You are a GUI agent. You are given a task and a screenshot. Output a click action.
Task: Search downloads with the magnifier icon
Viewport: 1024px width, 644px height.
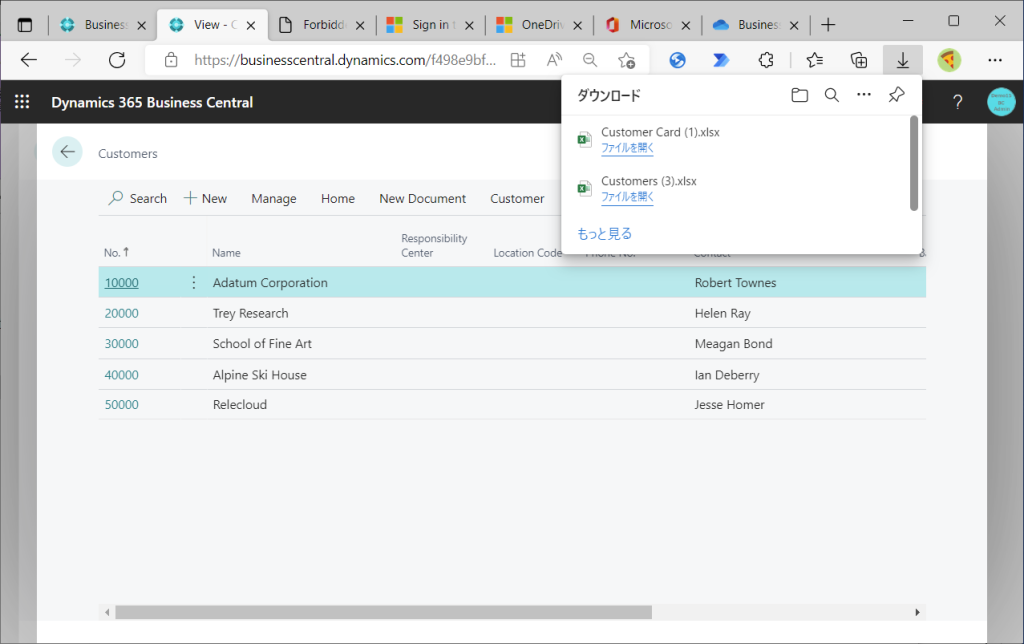pyautogui.click(x=831, y=95)
